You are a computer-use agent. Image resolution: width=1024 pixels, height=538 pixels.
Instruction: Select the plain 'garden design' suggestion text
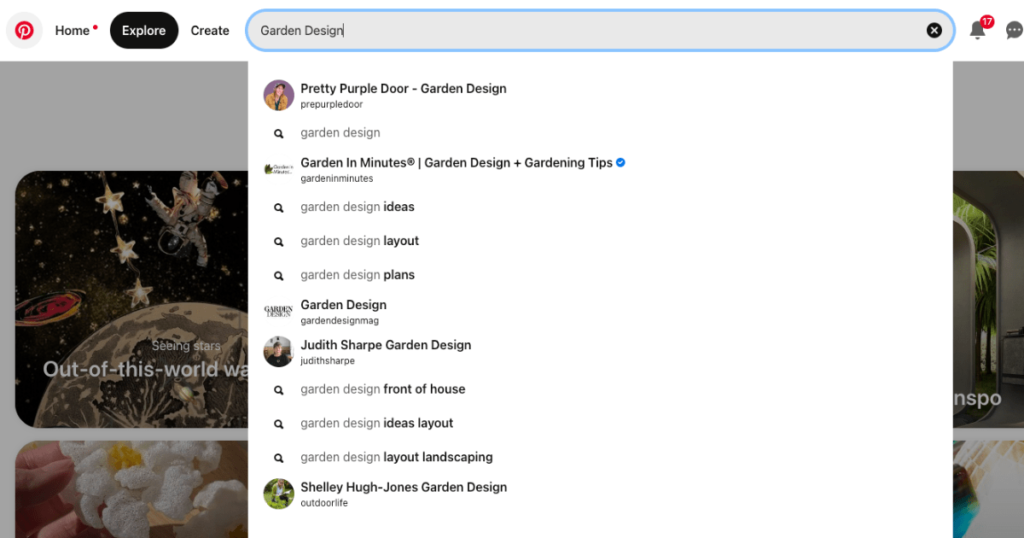pyautogui.click(x=340, y=133)
